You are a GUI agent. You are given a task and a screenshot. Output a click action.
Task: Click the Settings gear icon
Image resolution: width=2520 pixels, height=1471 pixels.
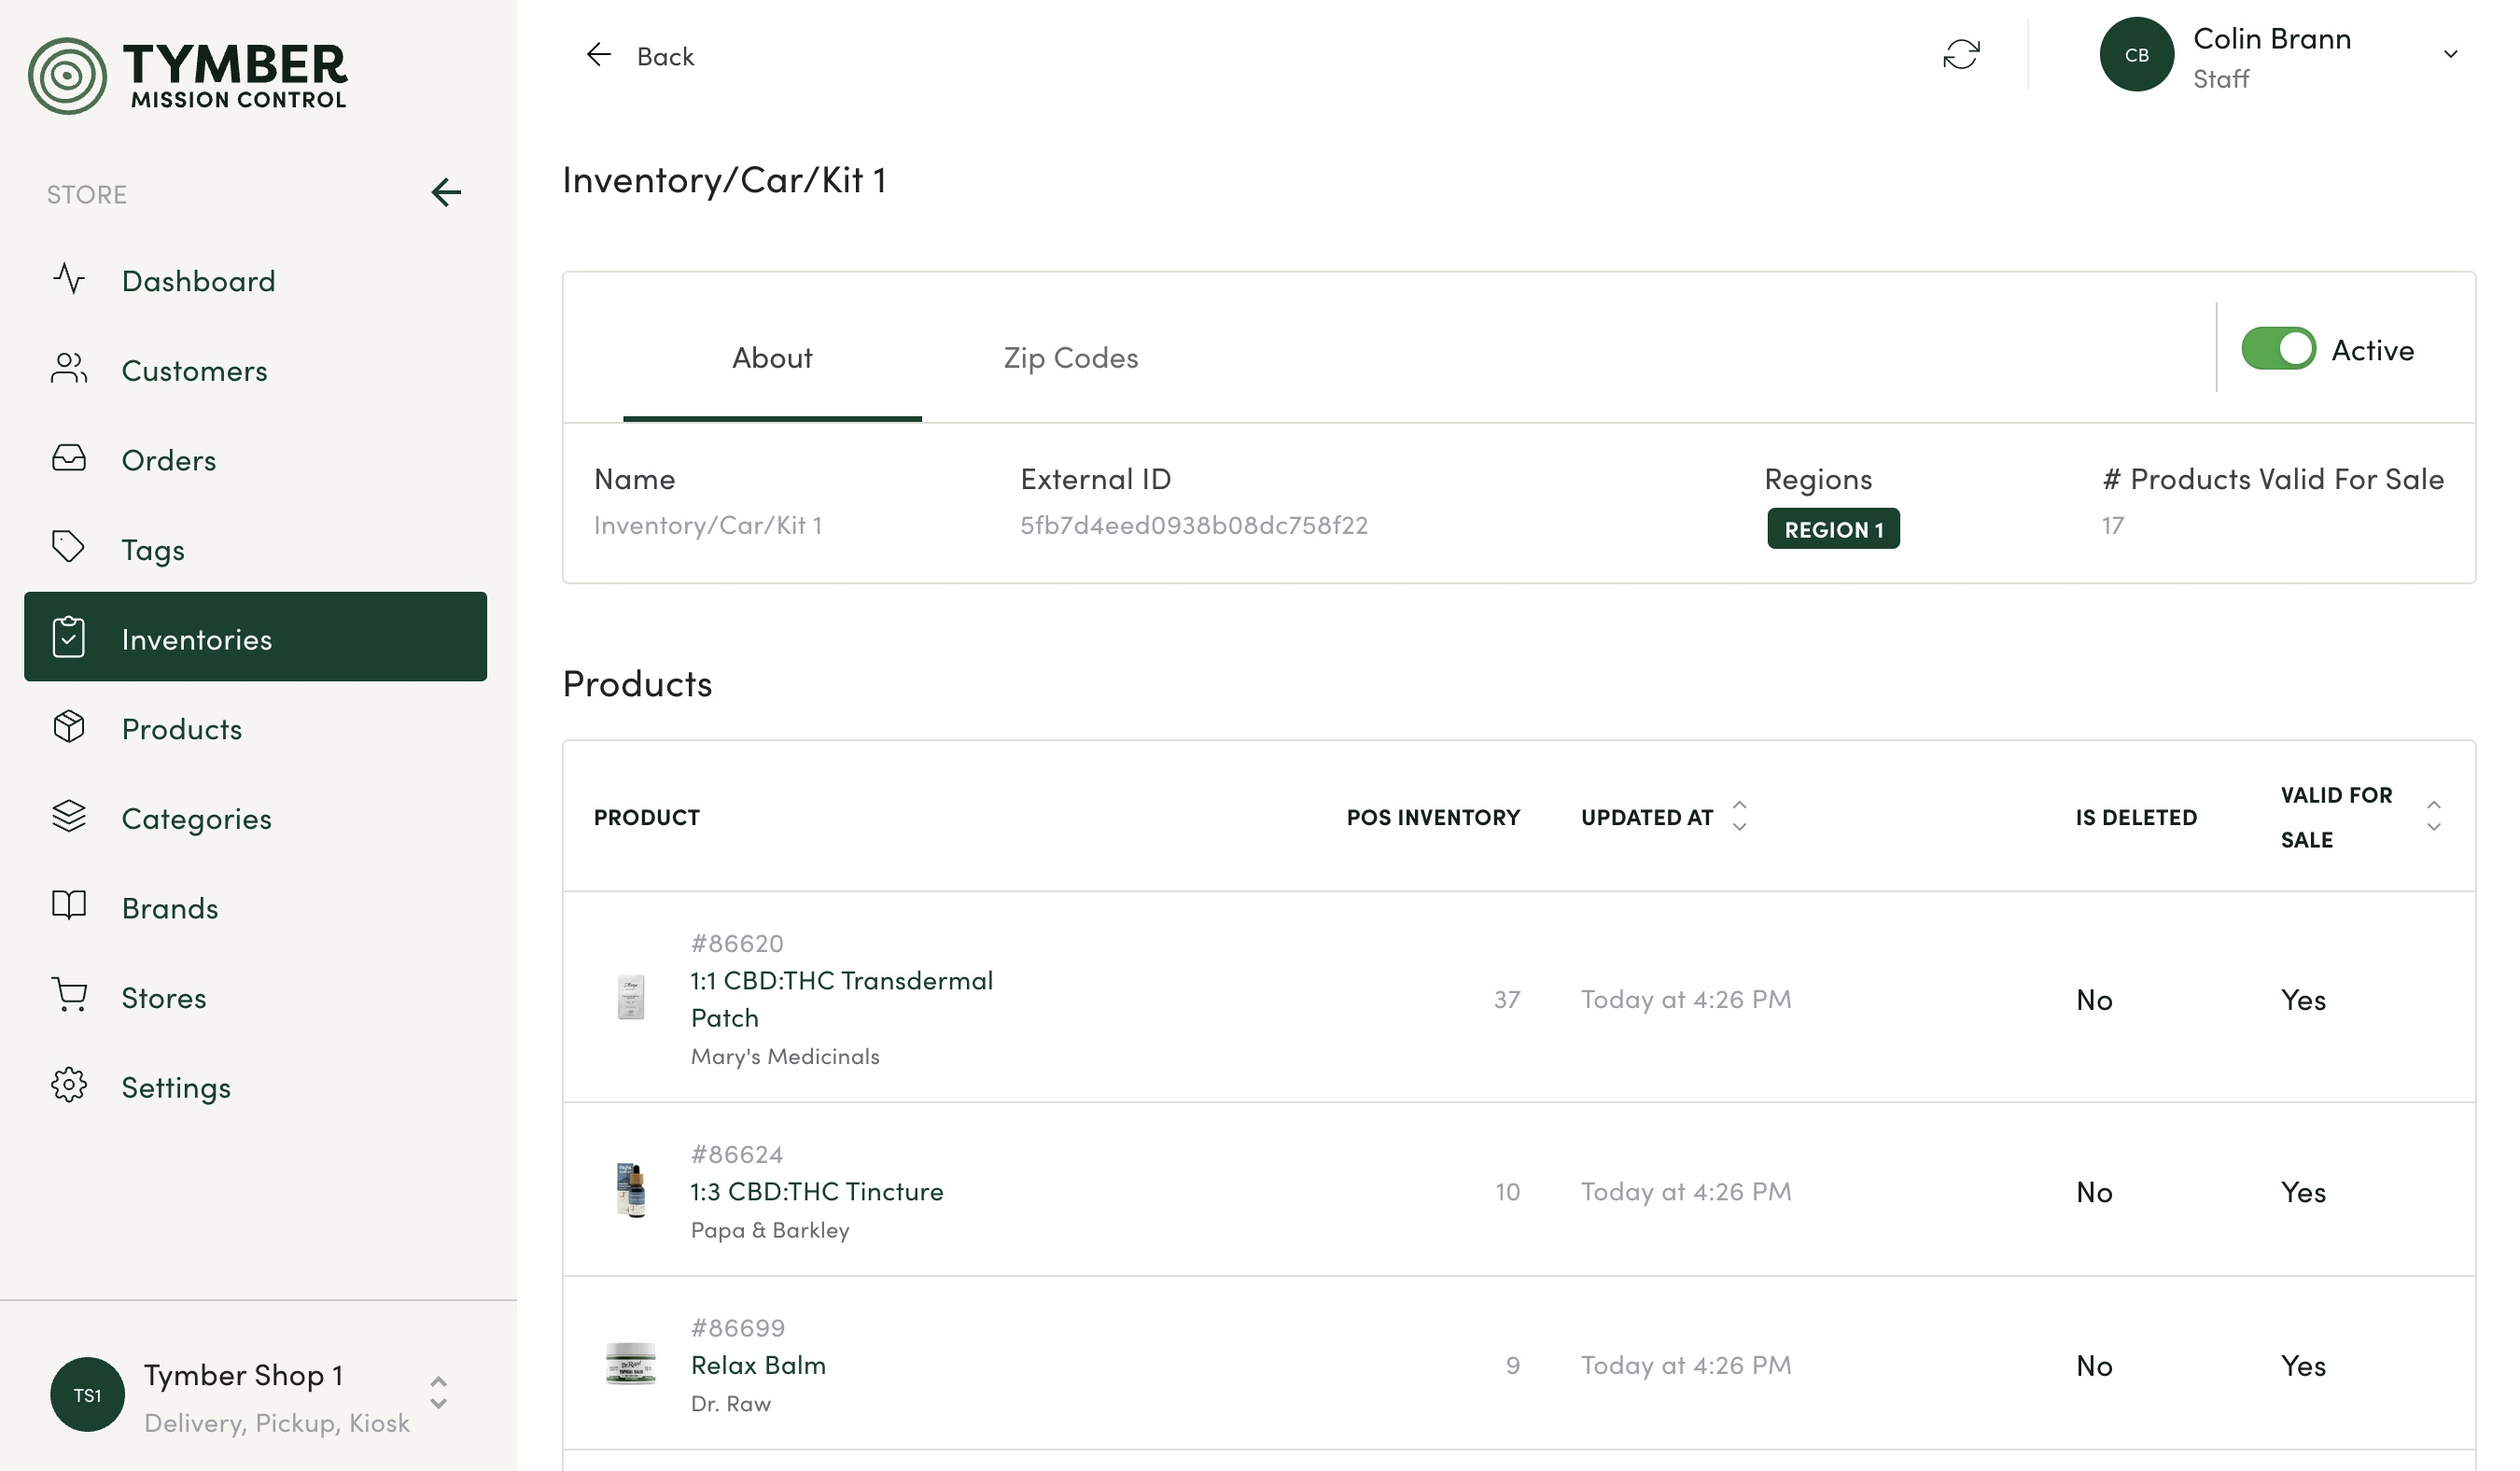(x=69, y=1085)
